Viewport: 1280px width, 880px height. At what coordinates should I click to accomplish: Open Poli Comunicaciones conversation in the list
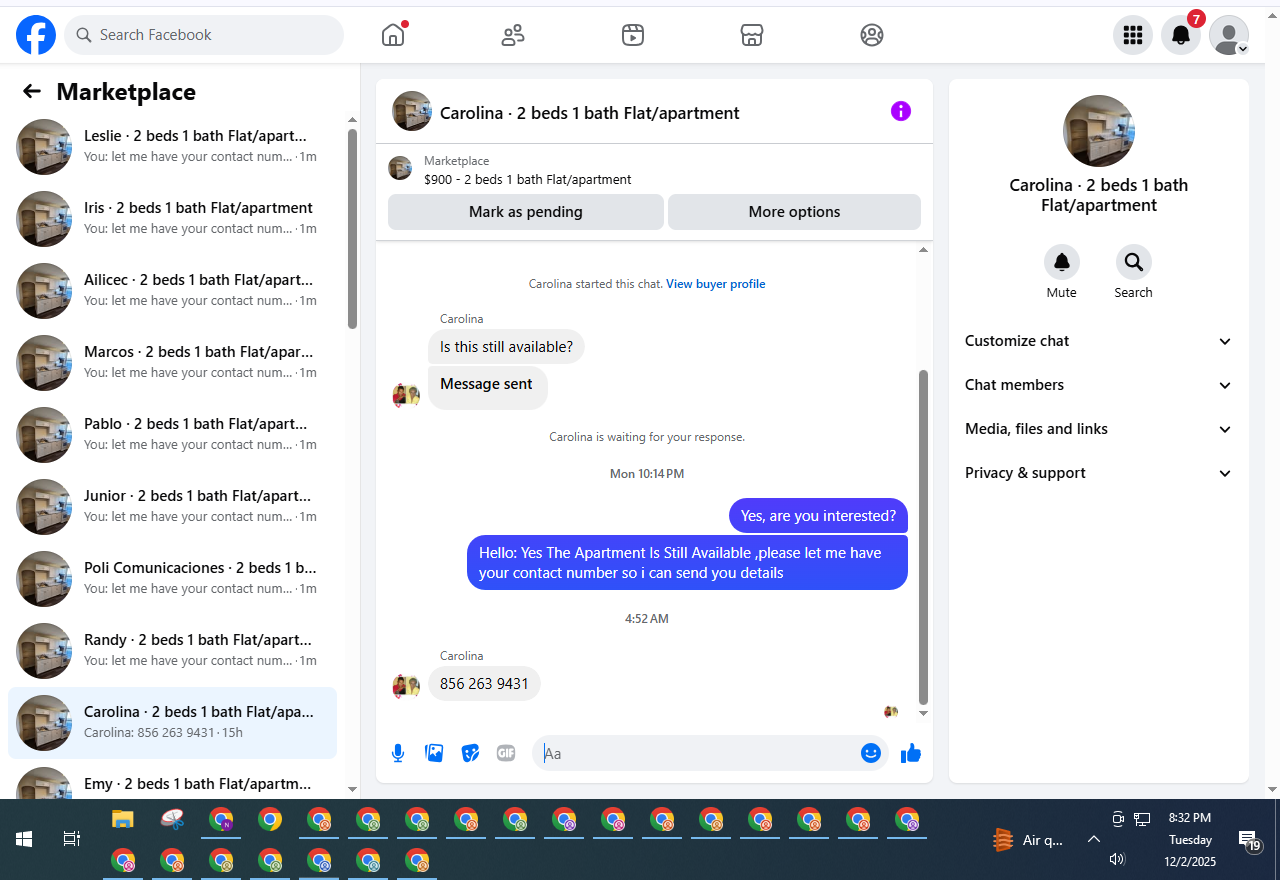172,579
